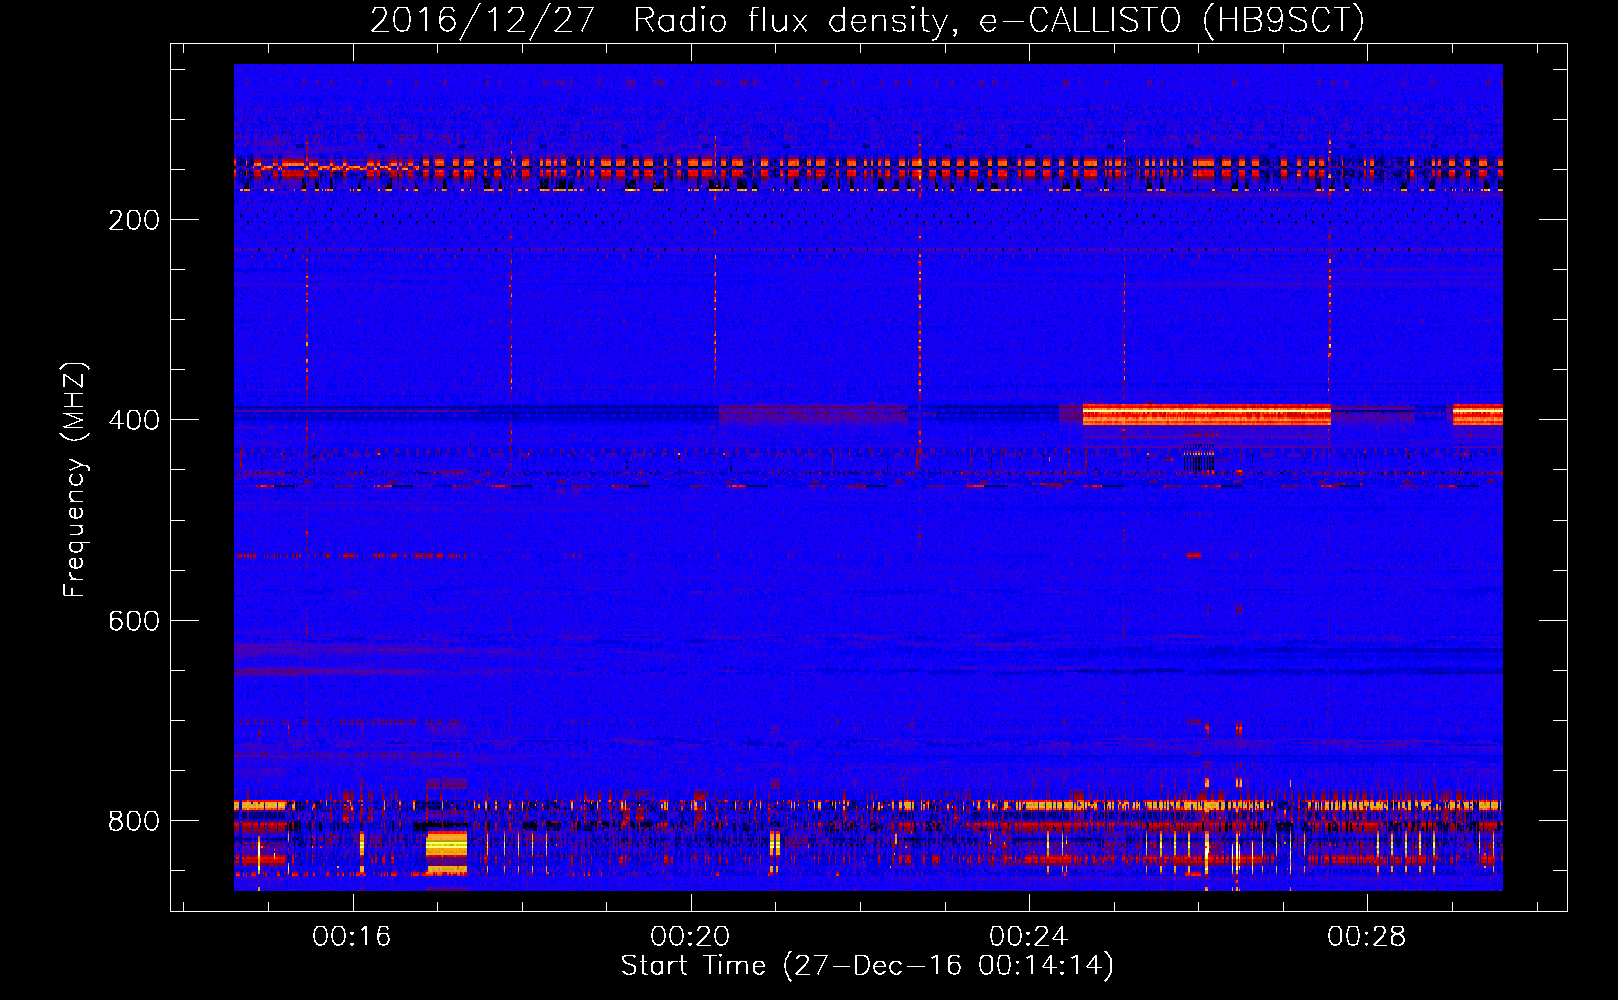Click the 00:16 time tick label
The image size is (1618, 1000).
coord(351,937)
